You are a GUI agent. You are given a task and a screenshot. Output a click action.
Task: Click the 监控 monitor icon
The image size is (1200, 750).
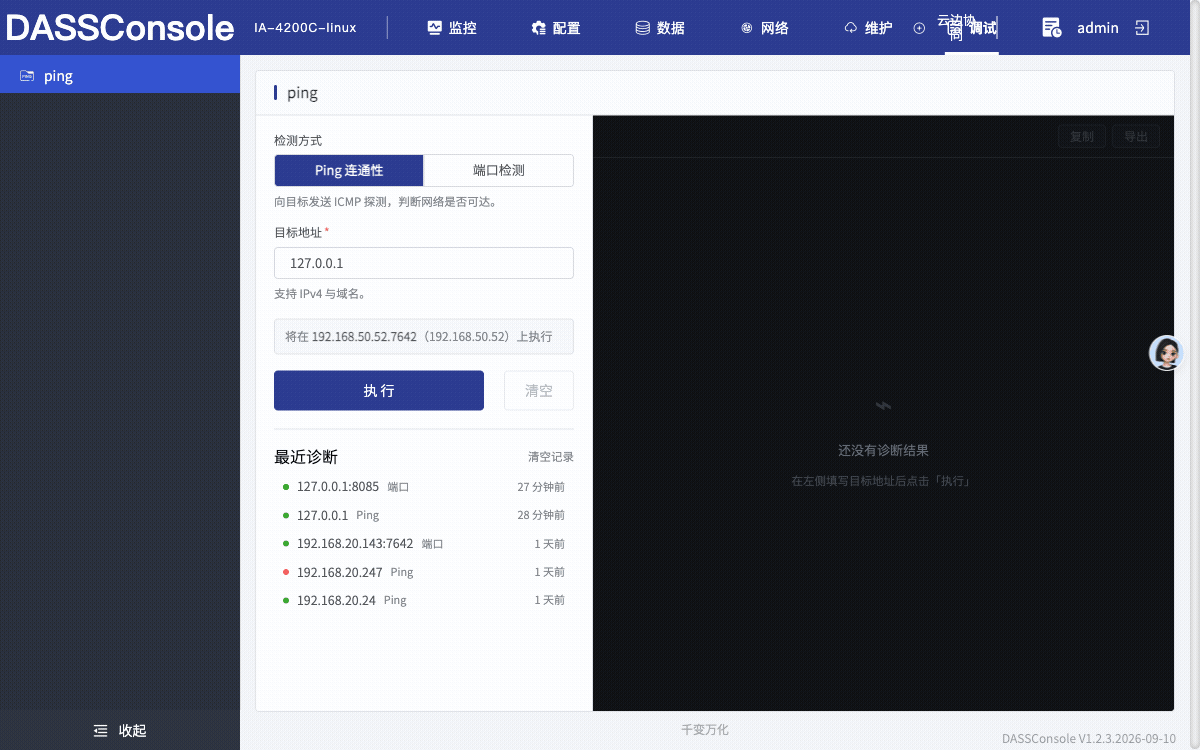click(x=434, y=28)
